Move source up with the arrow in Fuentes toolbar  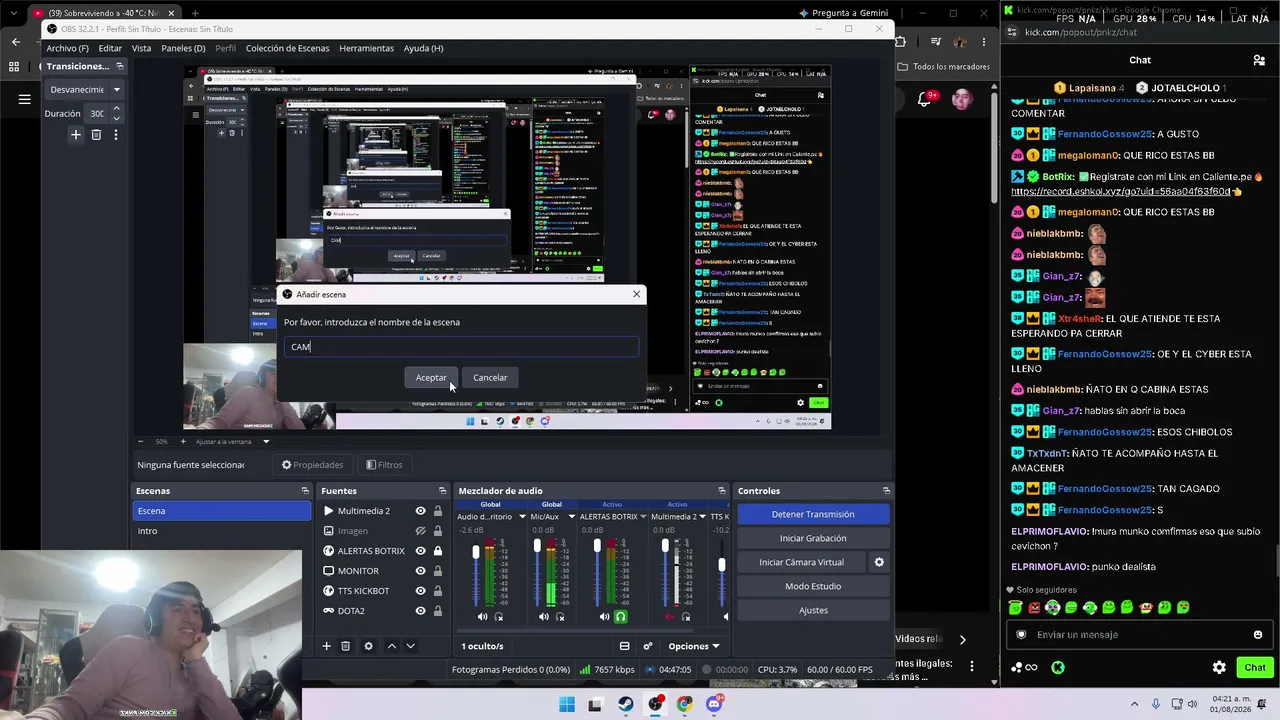pyautogui.click(x=391, y=646)
